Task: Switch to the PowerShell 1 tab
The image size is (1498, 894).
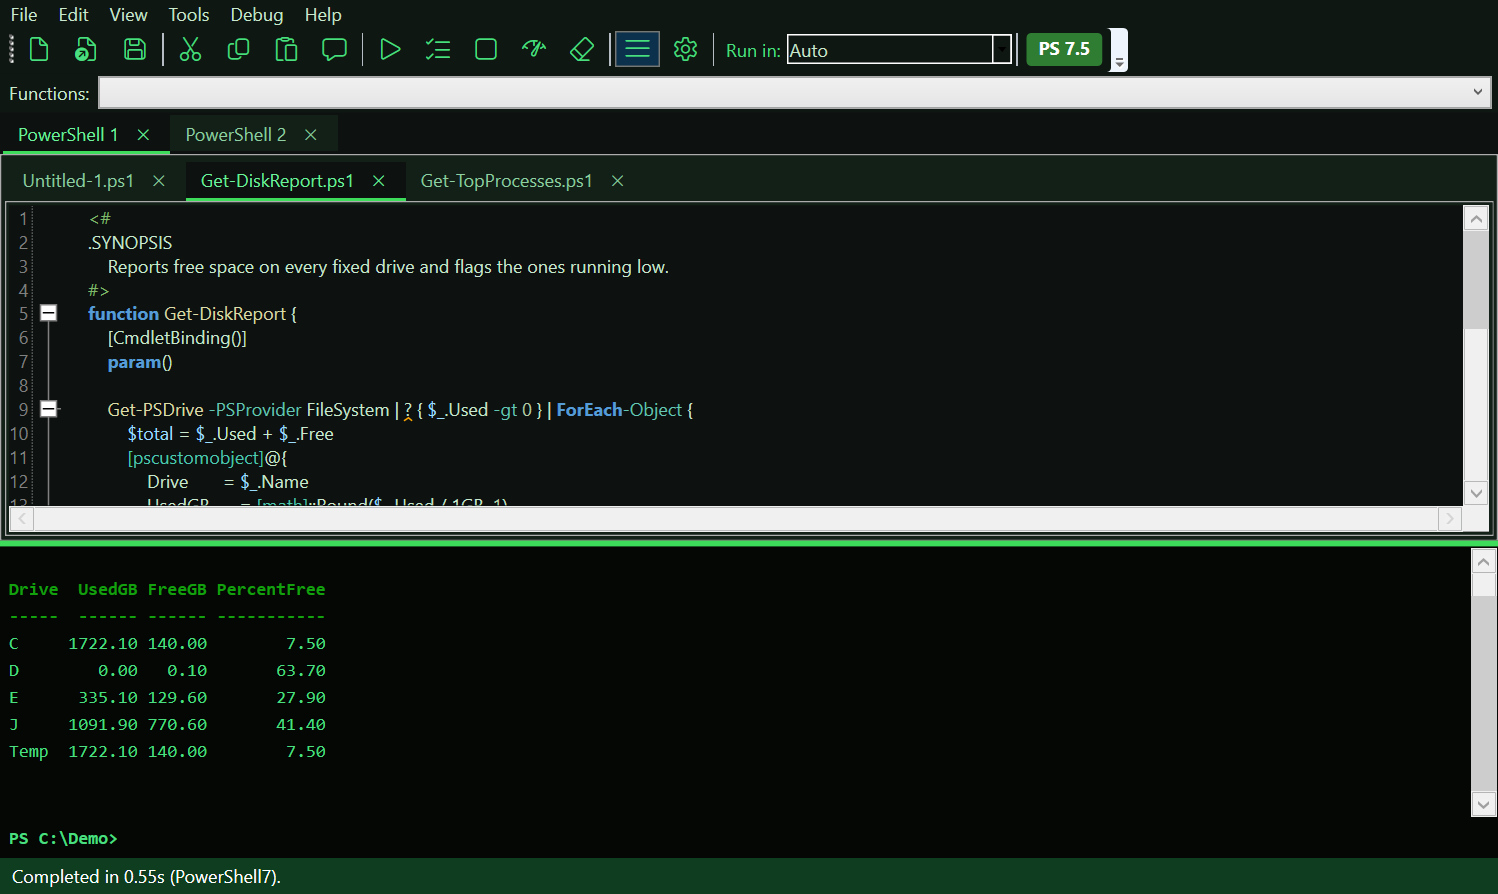Action: pyautogui.click(x=68, y=135)
